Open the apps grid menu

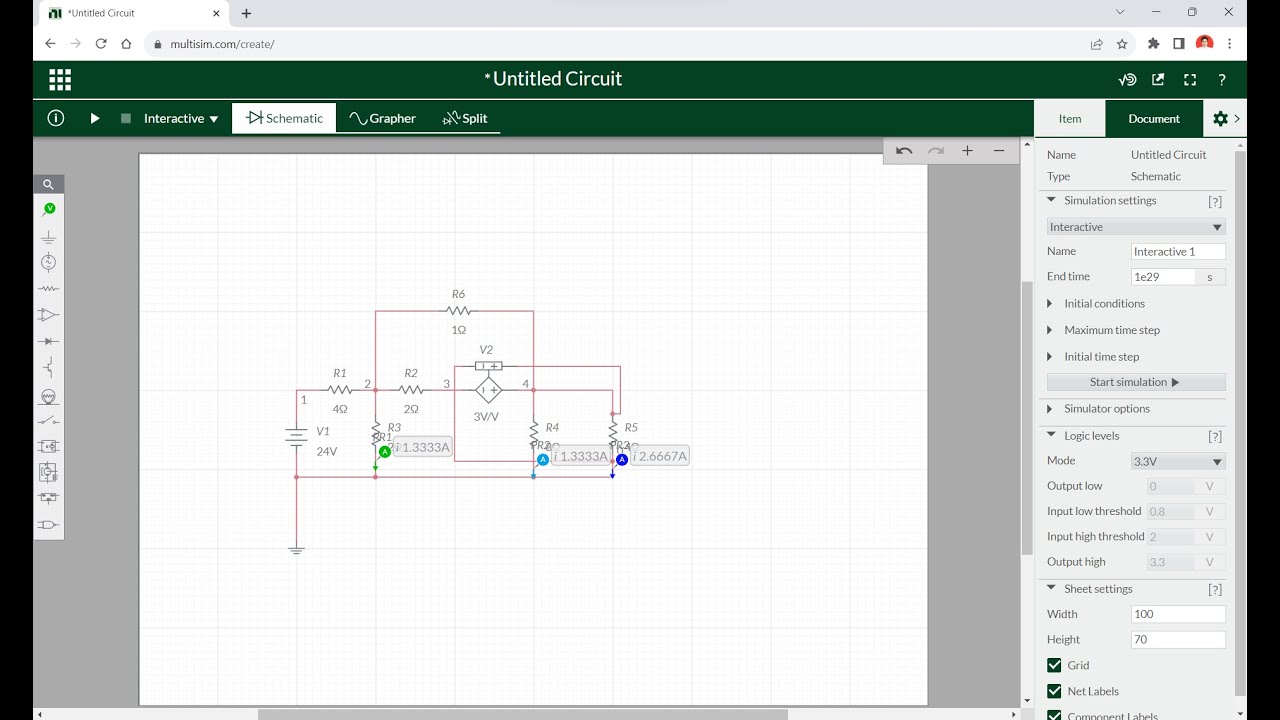(x=60, y=80)
